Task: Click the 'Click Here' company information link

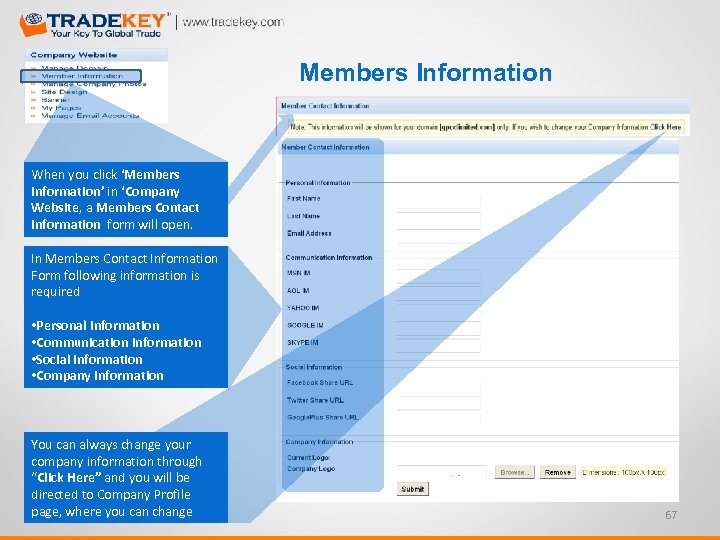Action: point(665,127)
